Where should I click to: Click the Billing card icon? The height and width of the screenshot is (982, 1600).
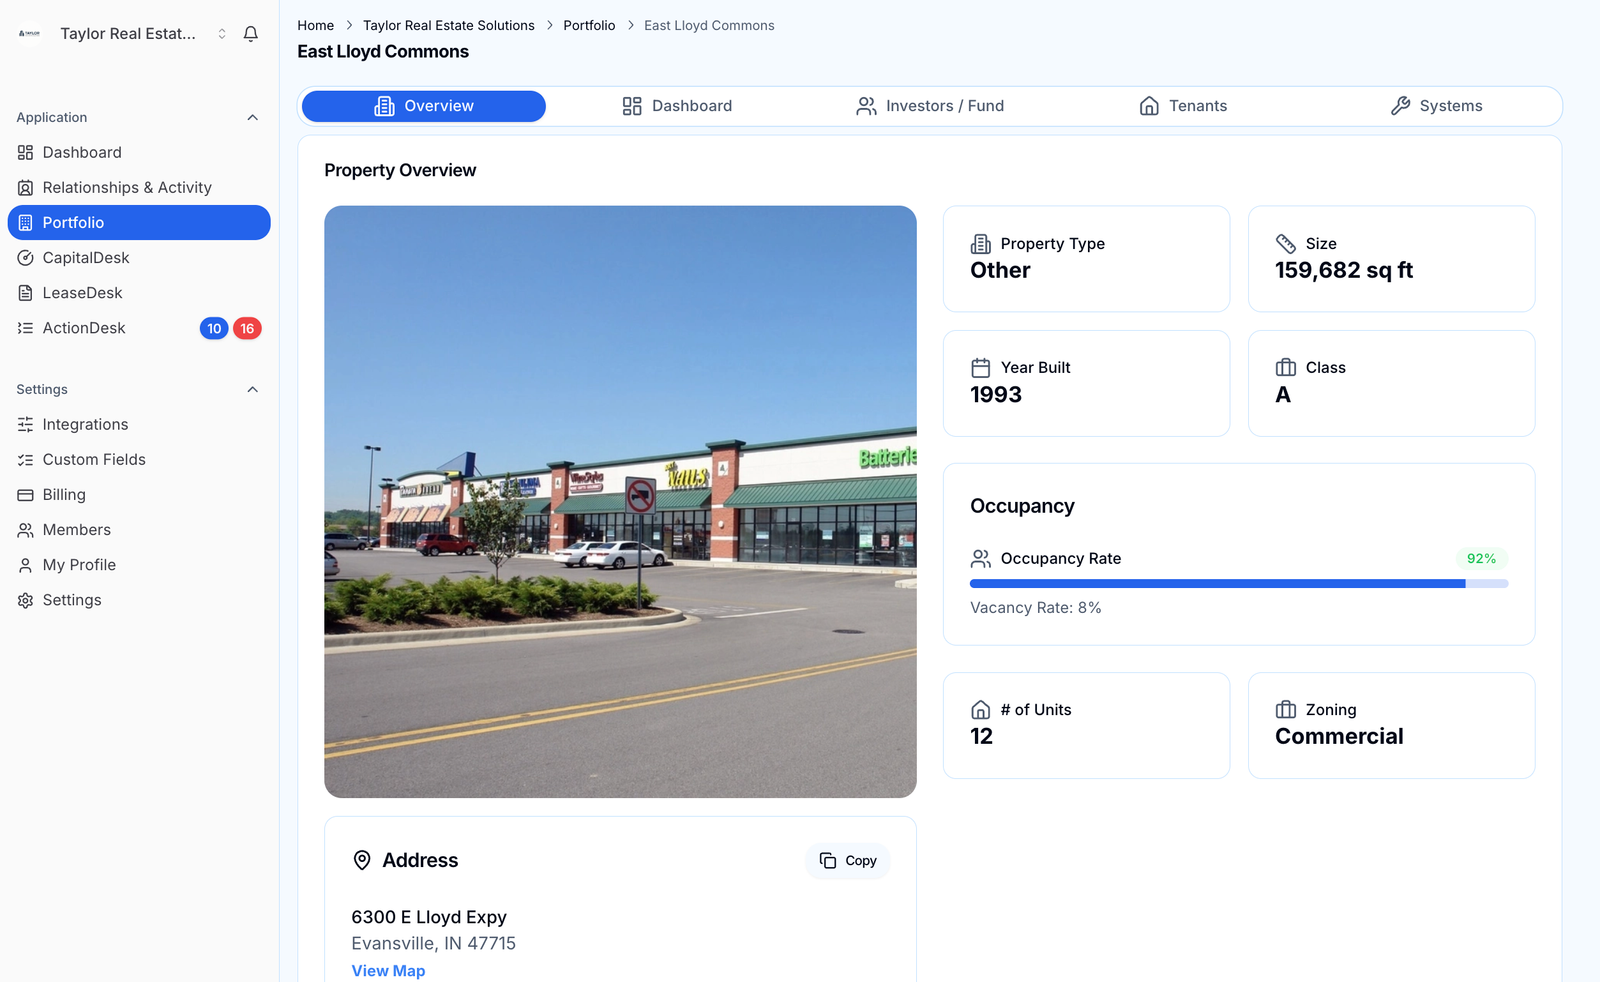26,495
